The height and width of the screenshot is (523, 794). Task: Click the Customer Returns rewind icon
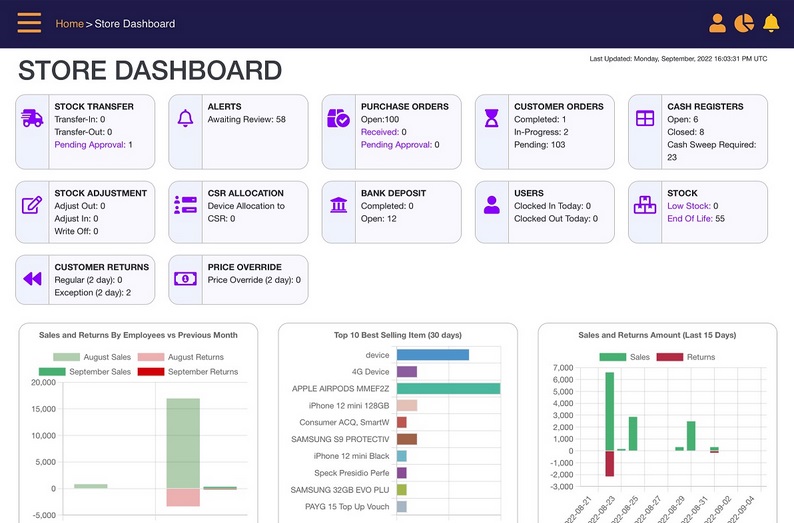pos(32,279)
